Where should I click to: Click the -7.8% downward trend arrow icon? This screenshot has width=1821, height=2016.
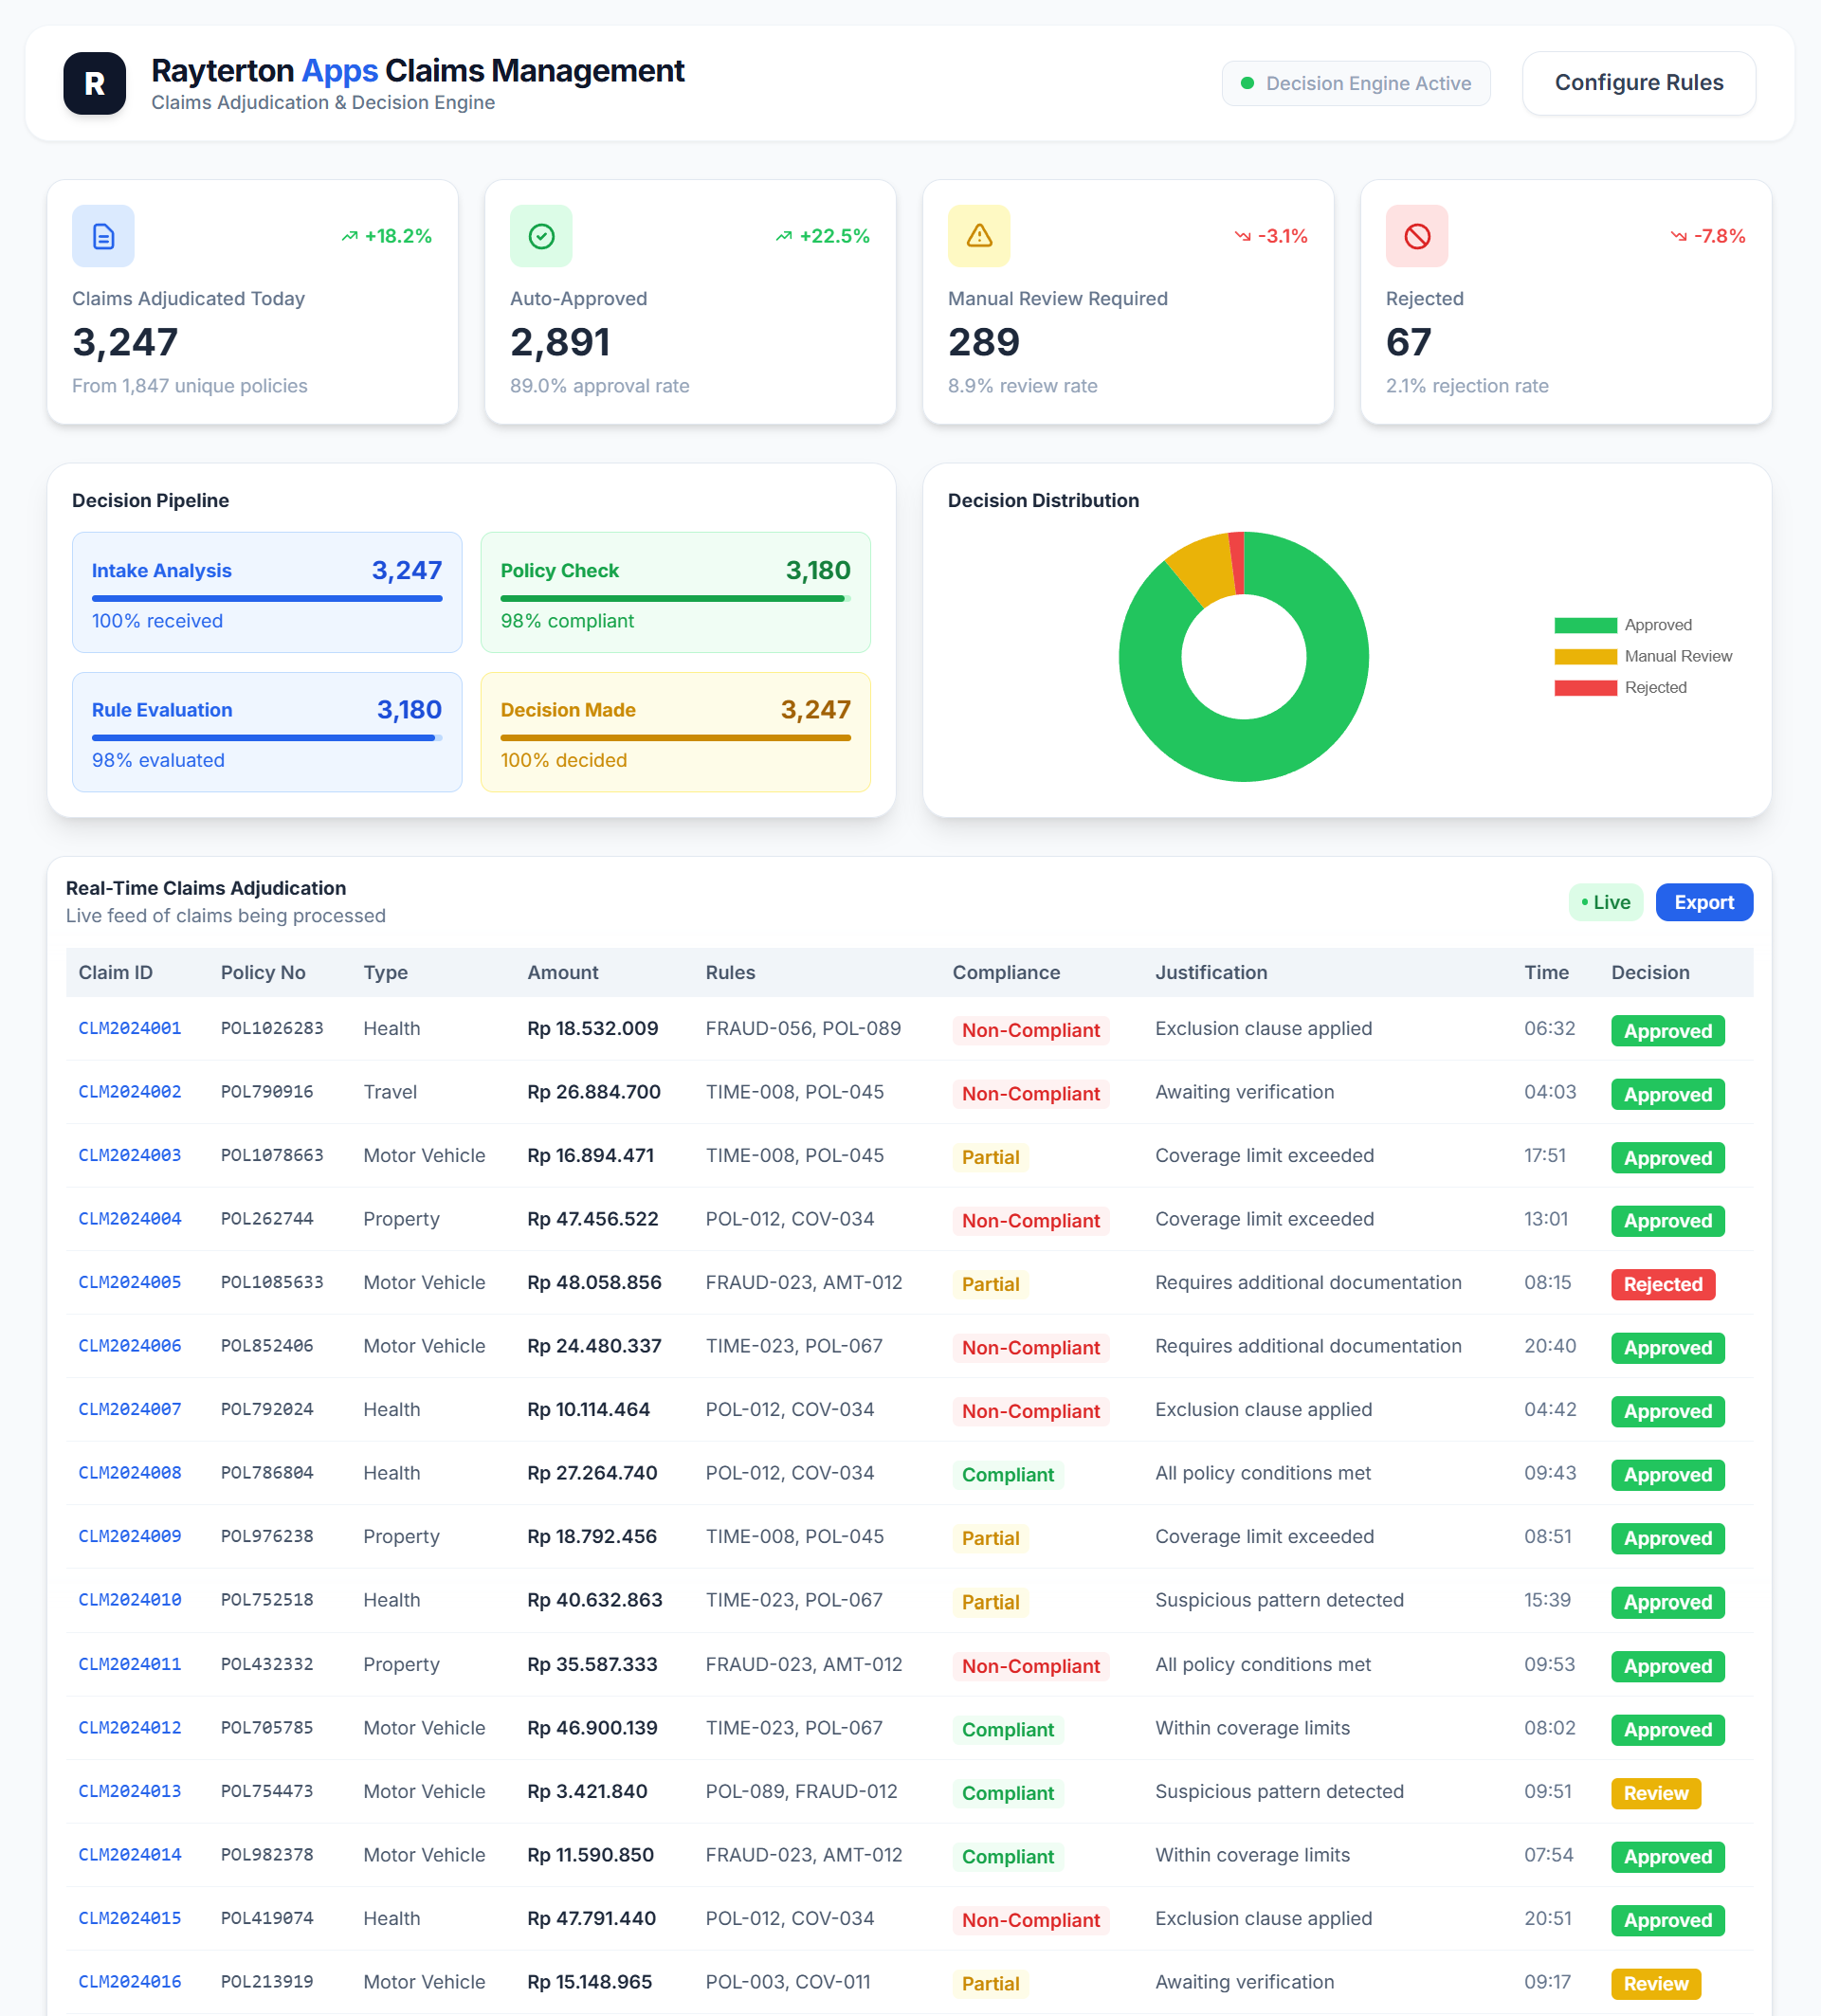coord(1678,237)
